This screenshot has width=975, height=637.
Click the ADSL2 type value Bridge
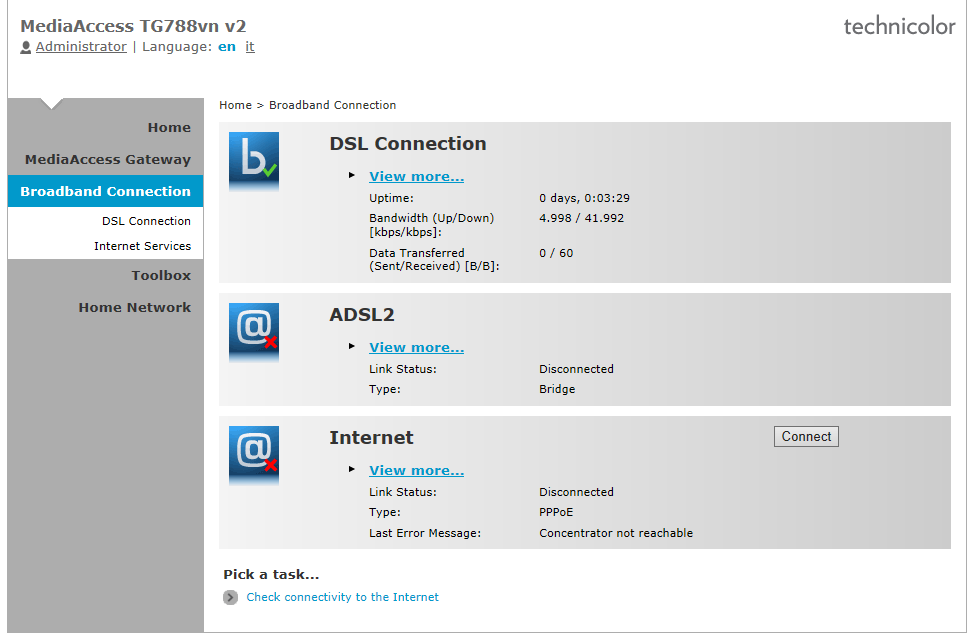tap(557, 389)
